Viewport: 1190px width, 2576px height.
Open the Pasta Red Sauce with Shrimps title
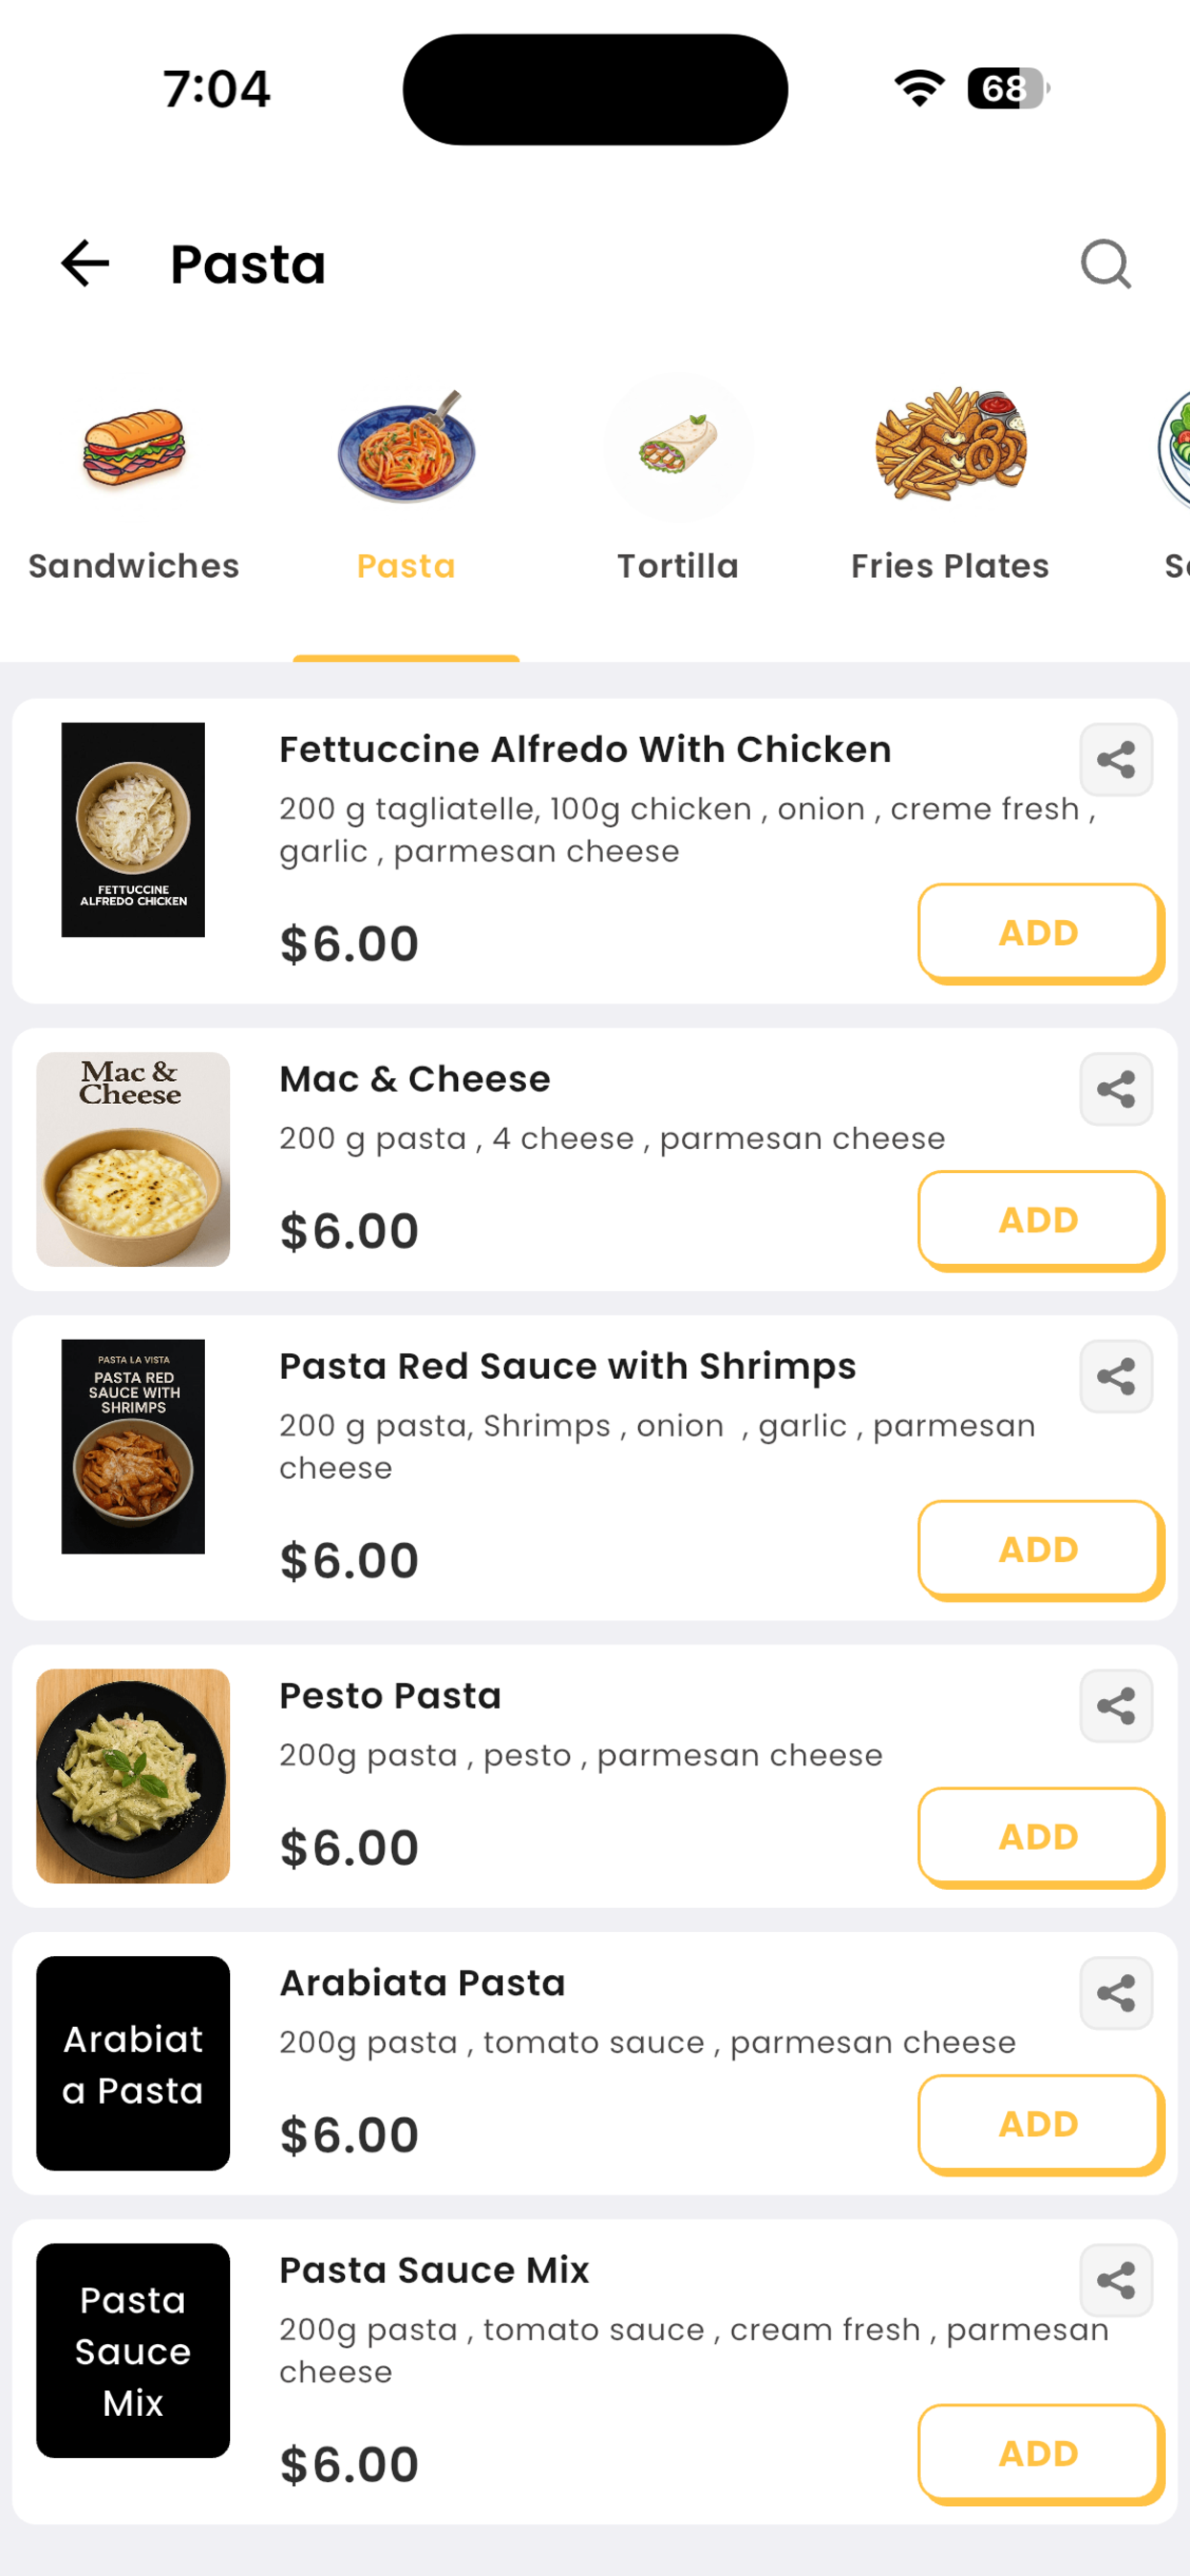(568, 1367)
